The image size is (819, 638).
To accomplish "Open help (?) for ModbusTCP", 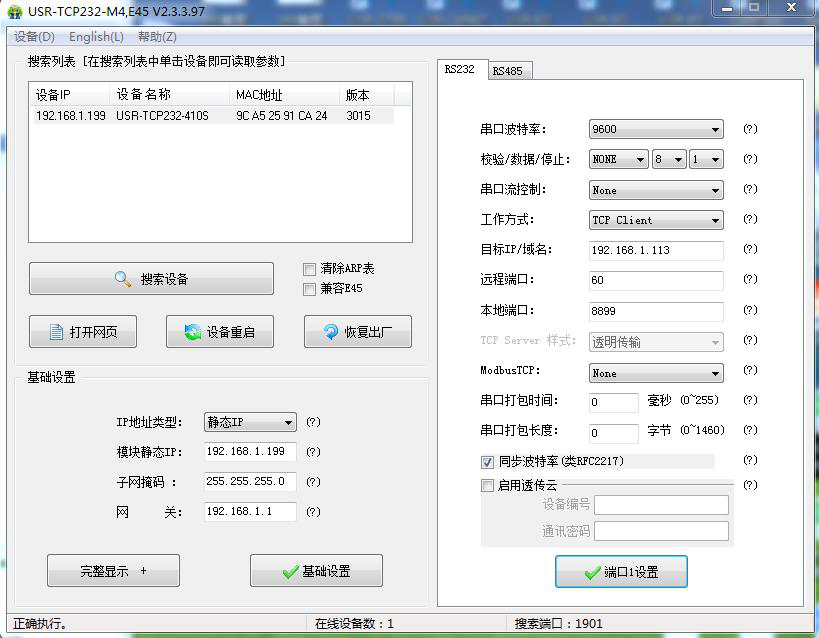I will click(750, 370).
